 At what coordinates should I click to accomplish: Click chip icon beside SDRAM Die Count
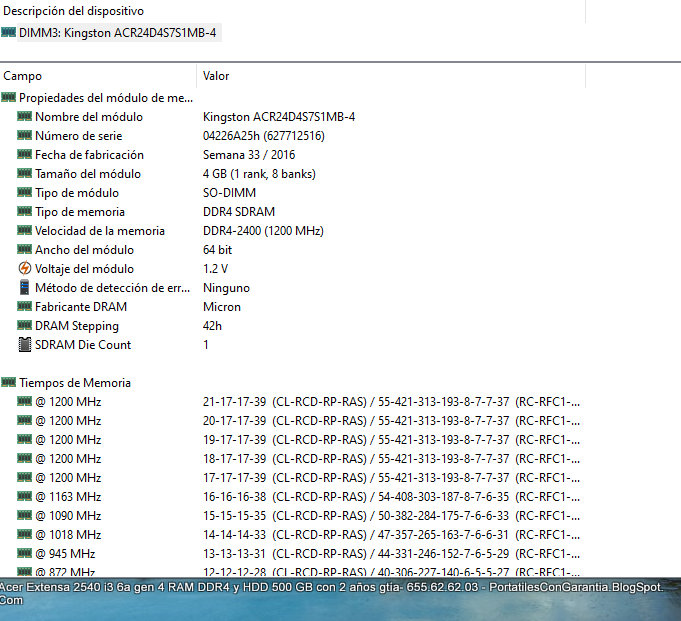(25, 344)
